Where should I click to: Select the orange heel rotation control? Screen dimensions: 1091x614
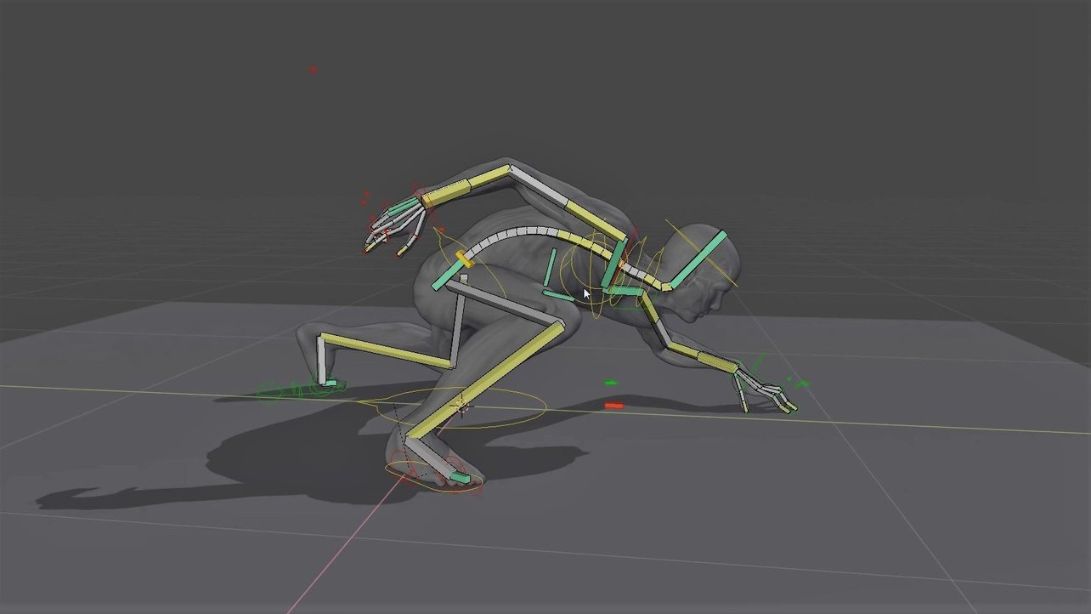tap(430, 480)
